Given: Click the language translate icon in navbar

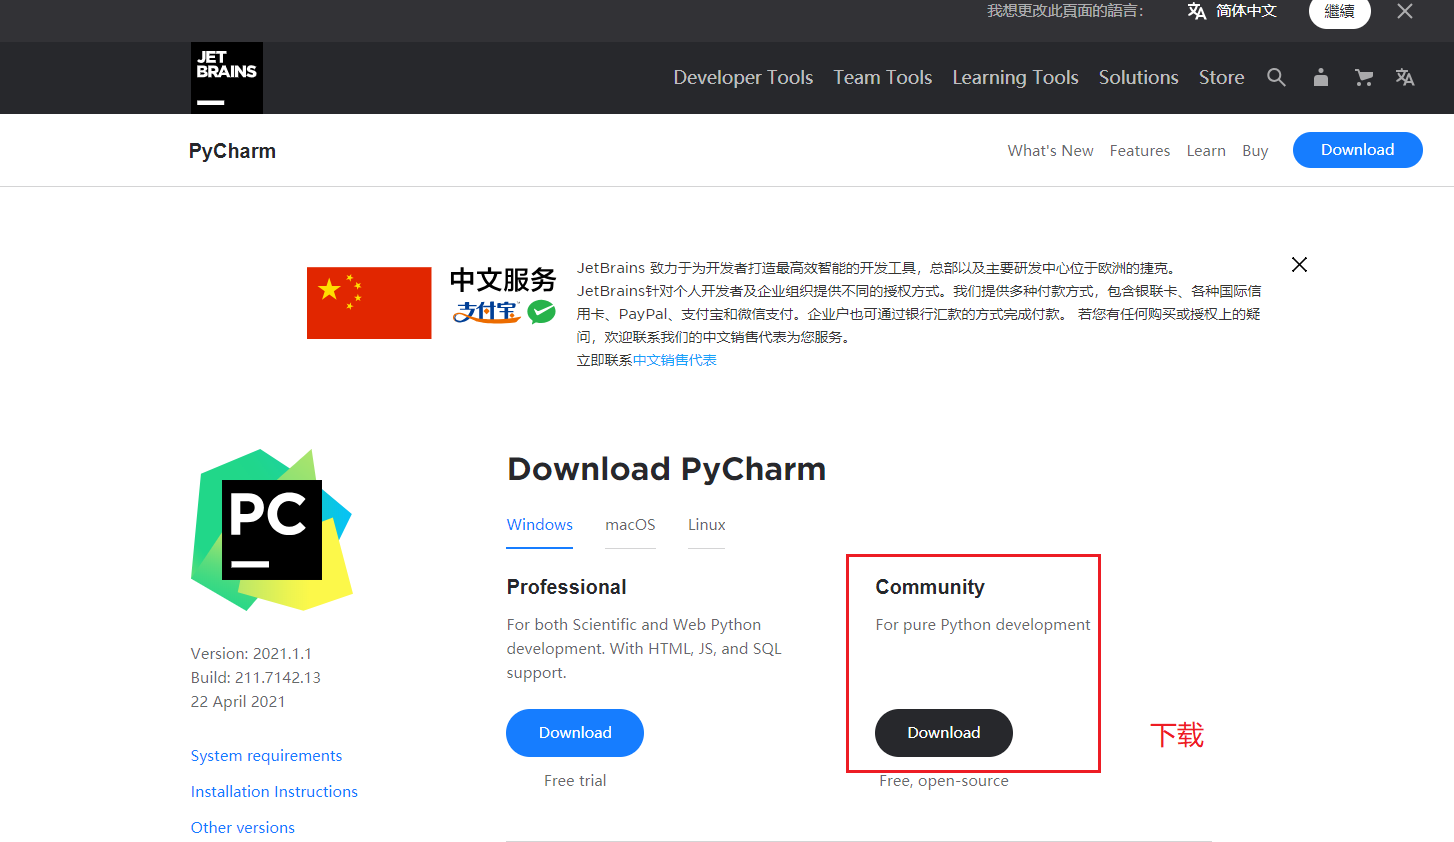Looking at the screenshot, I should [1405, 77].
